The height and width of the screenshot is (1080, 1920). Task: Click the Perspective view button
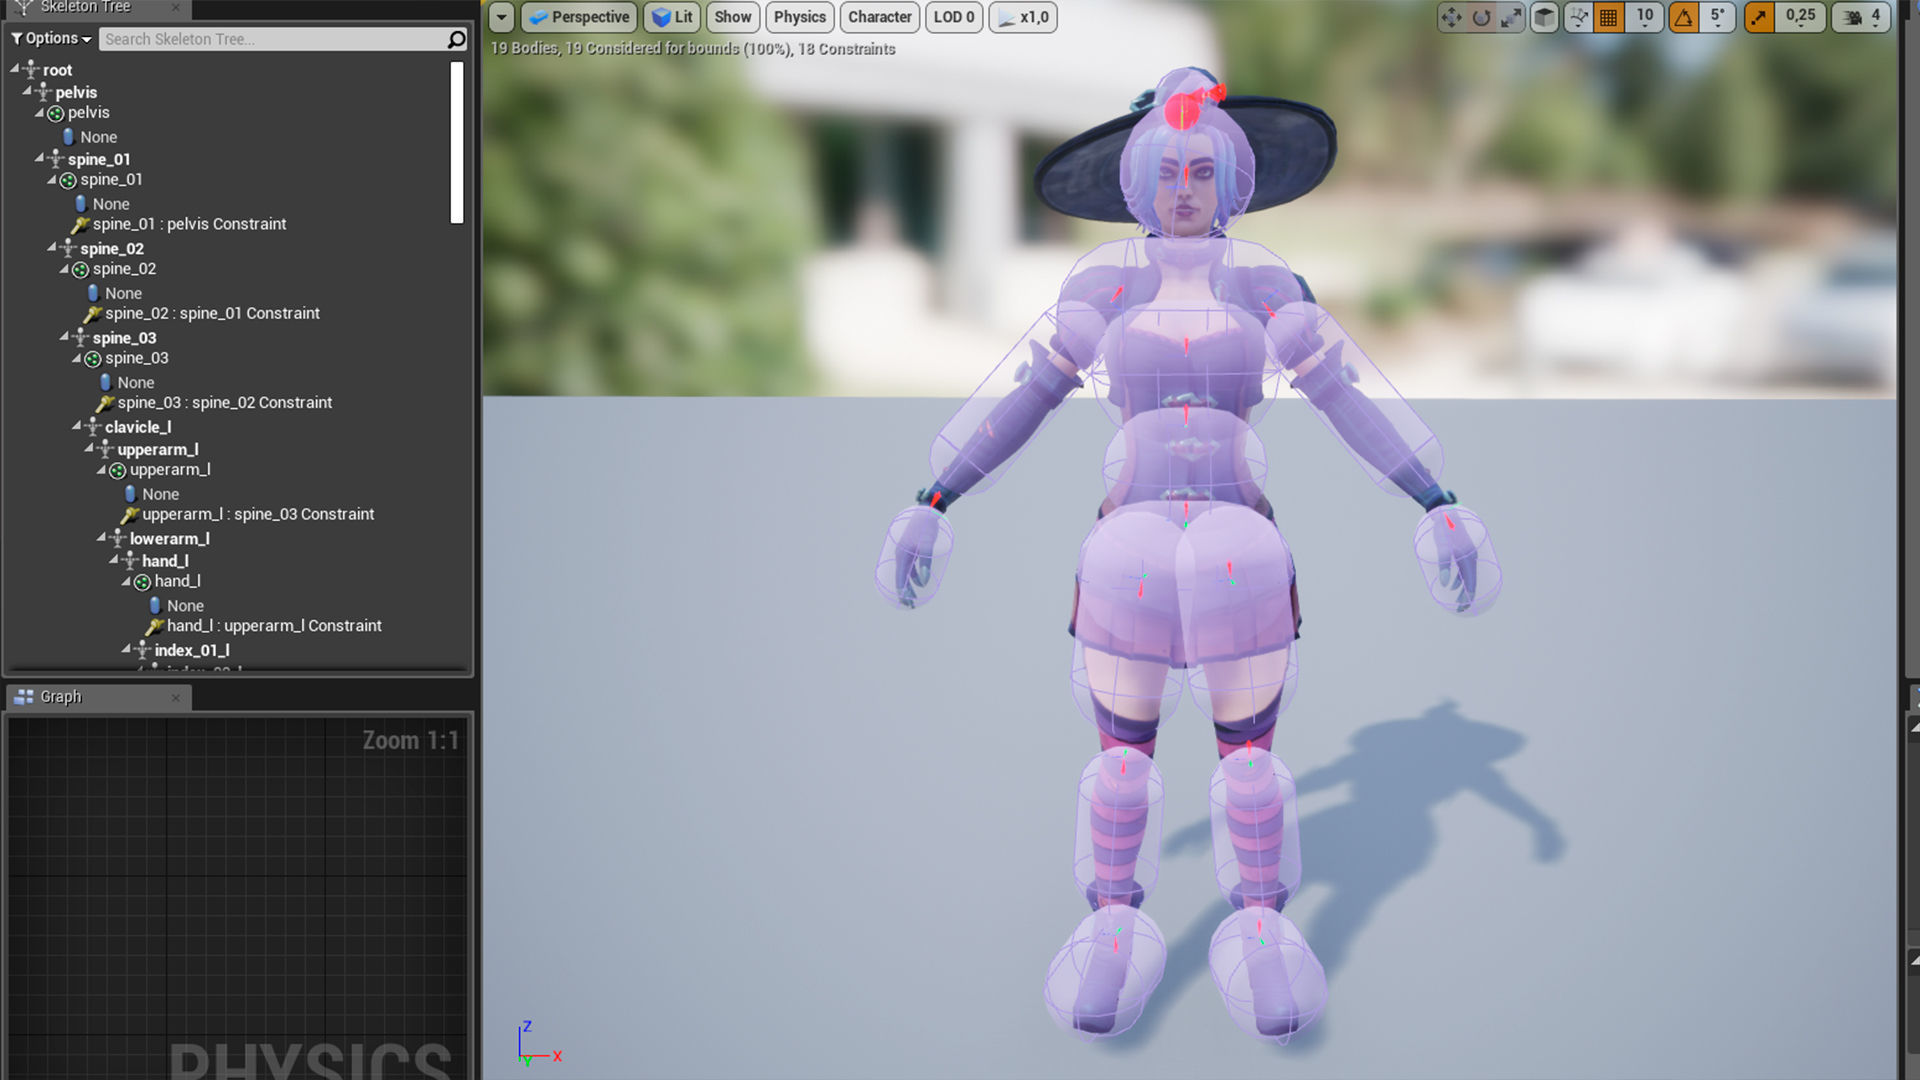580,17
